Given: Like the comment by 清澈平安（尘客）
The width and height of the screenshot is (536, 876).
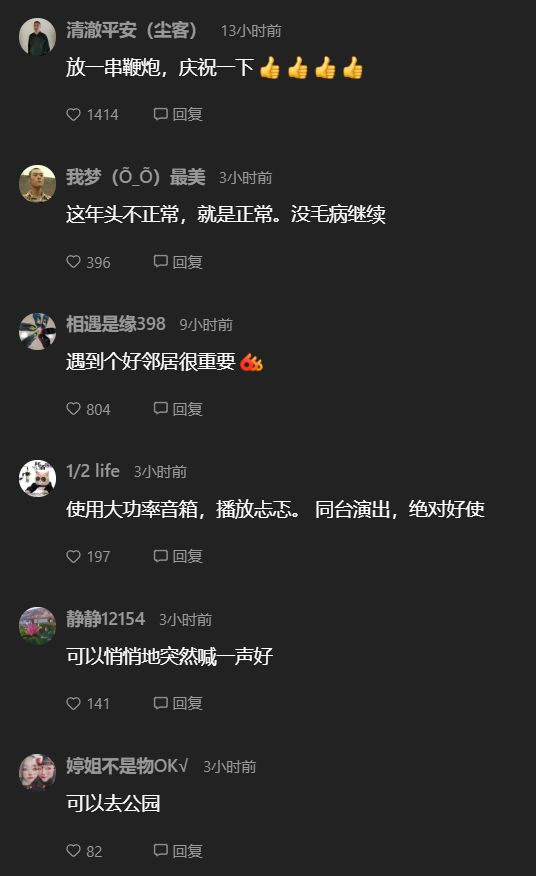Looking at the screenshot, I should (73, 115).
